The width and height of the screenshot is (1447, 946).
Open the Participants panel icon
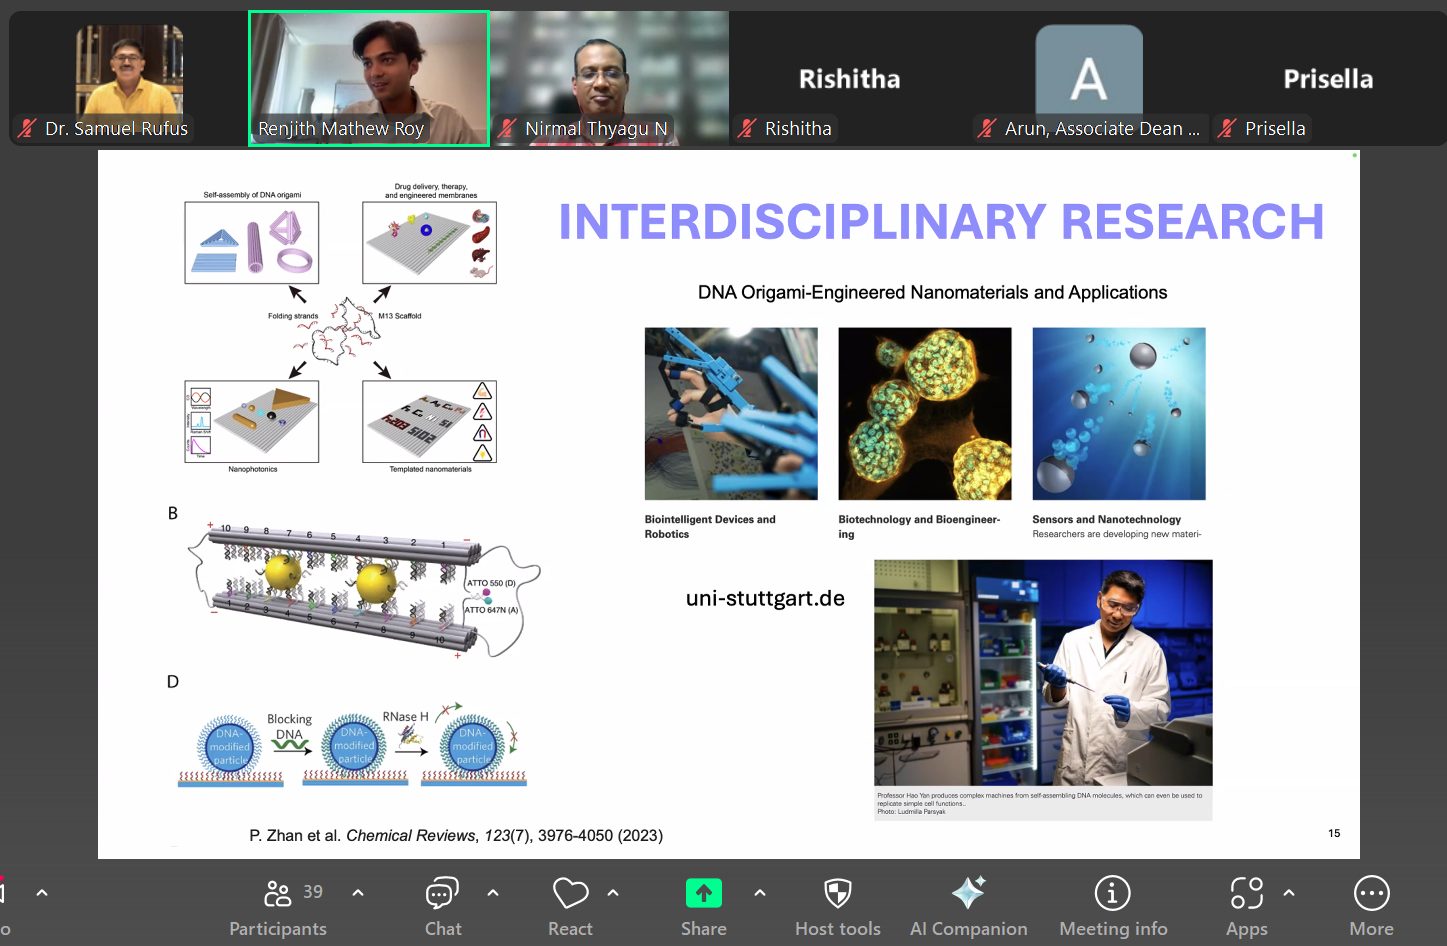point(277,893)
